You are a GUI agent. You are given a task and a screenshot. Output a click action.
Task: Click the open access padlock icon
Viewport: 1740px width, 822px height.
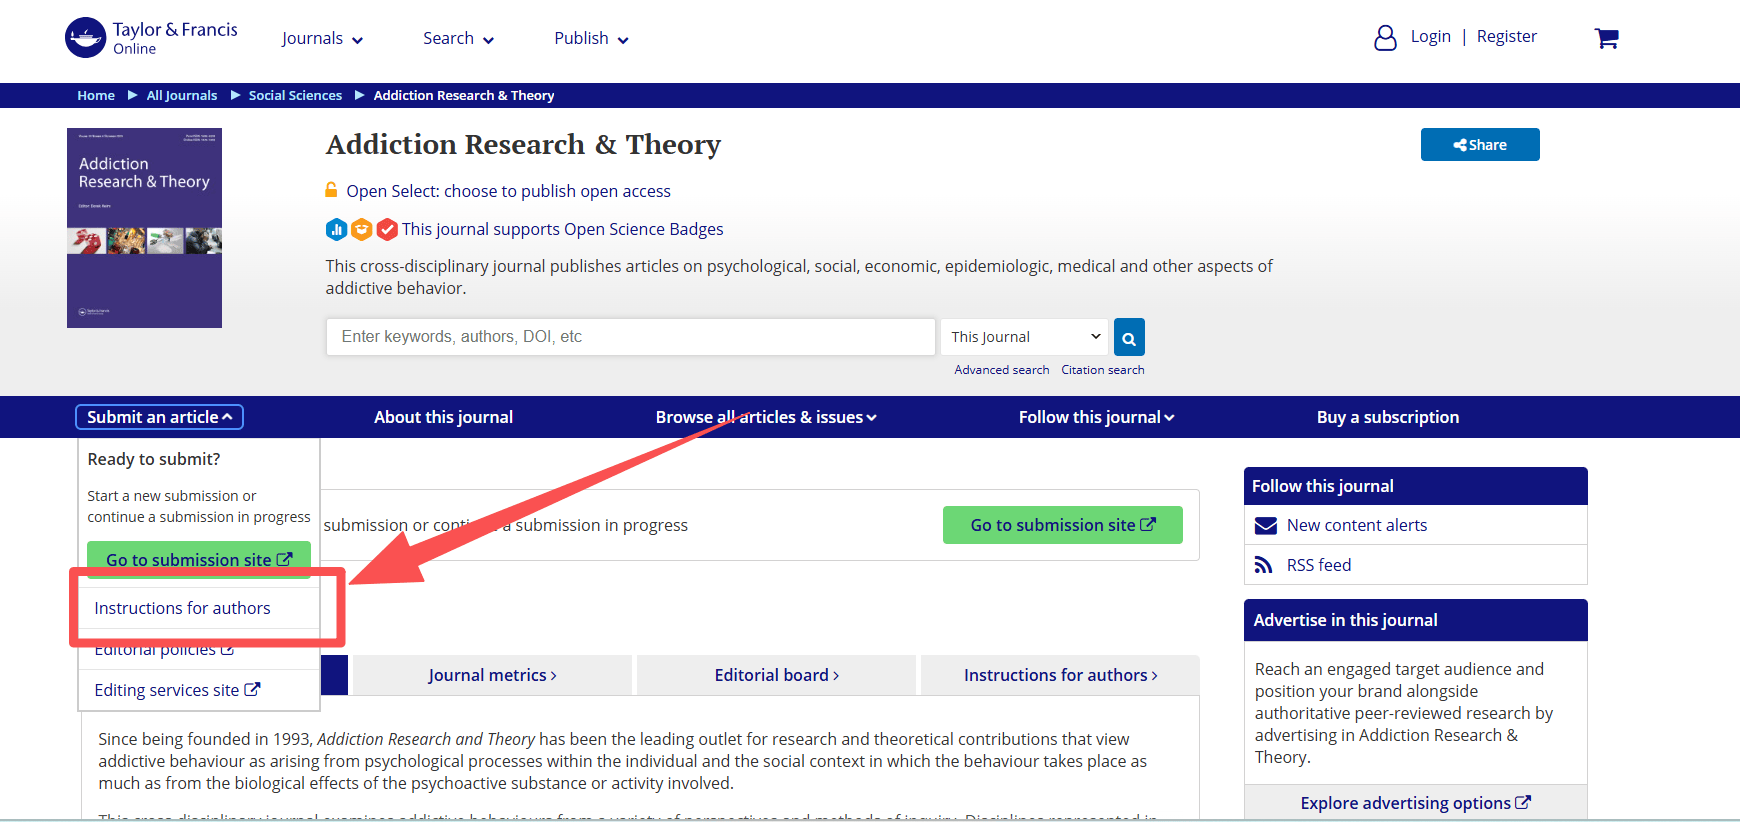pyautogui.click(x=332, y=190)
